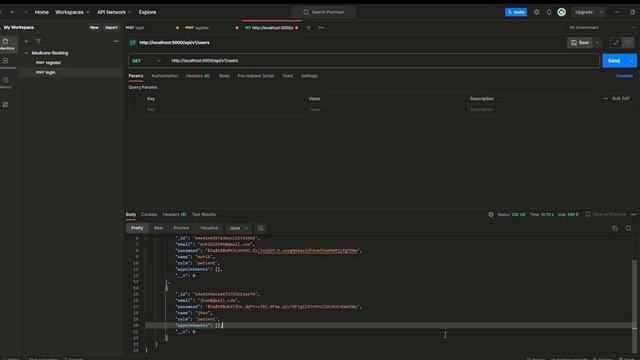Open the Tests tab
This screenshot has width=640, height=360.
tap(287, 76)
